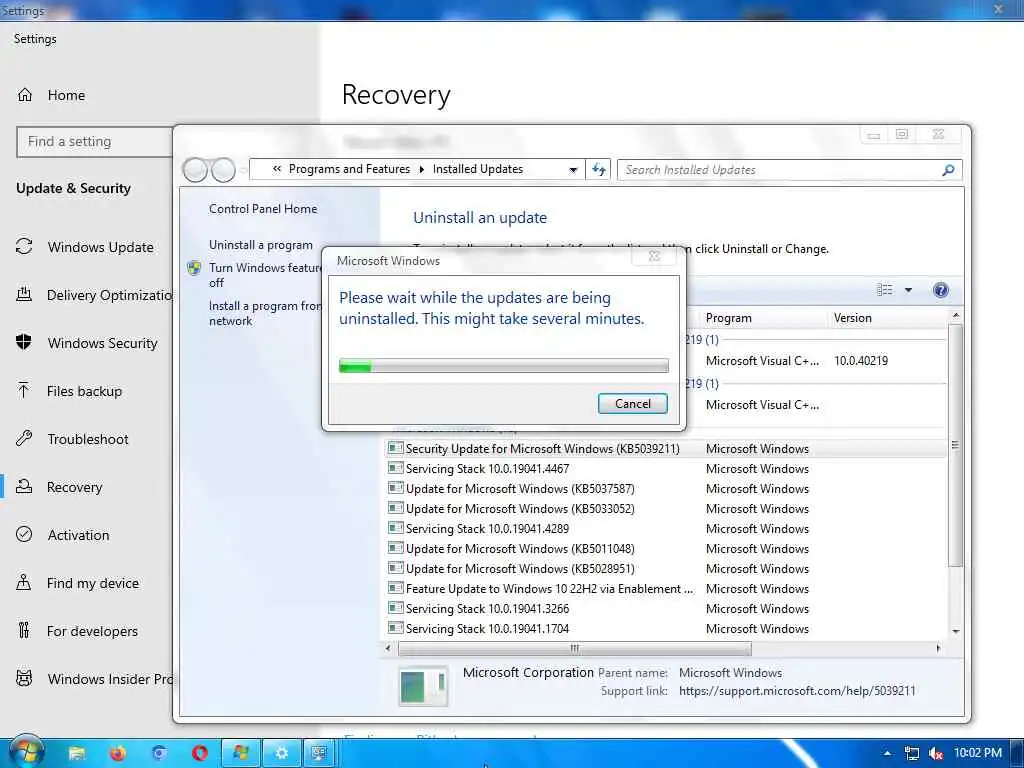Select Servicing Stack 10.0.19041.4289 row
Viewport: 1024px width, 768px height.
click(666, 529)
